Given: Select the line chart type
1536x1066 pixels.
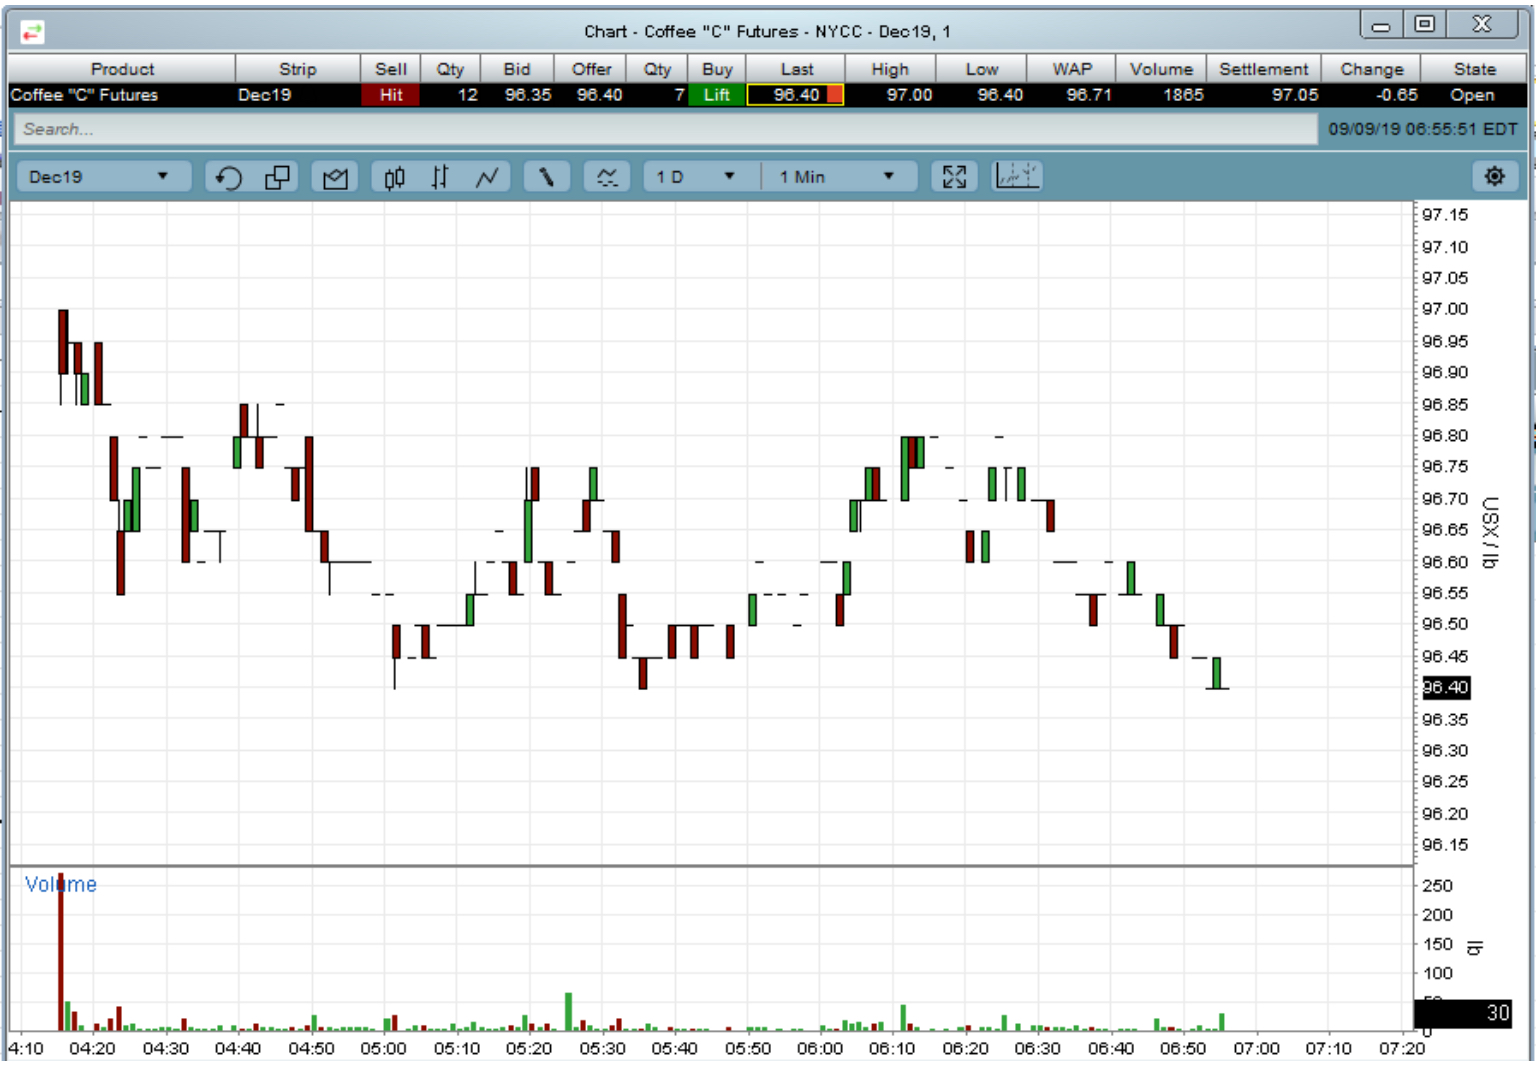Looking at the screenshot, I should click(x=487, y=177).
